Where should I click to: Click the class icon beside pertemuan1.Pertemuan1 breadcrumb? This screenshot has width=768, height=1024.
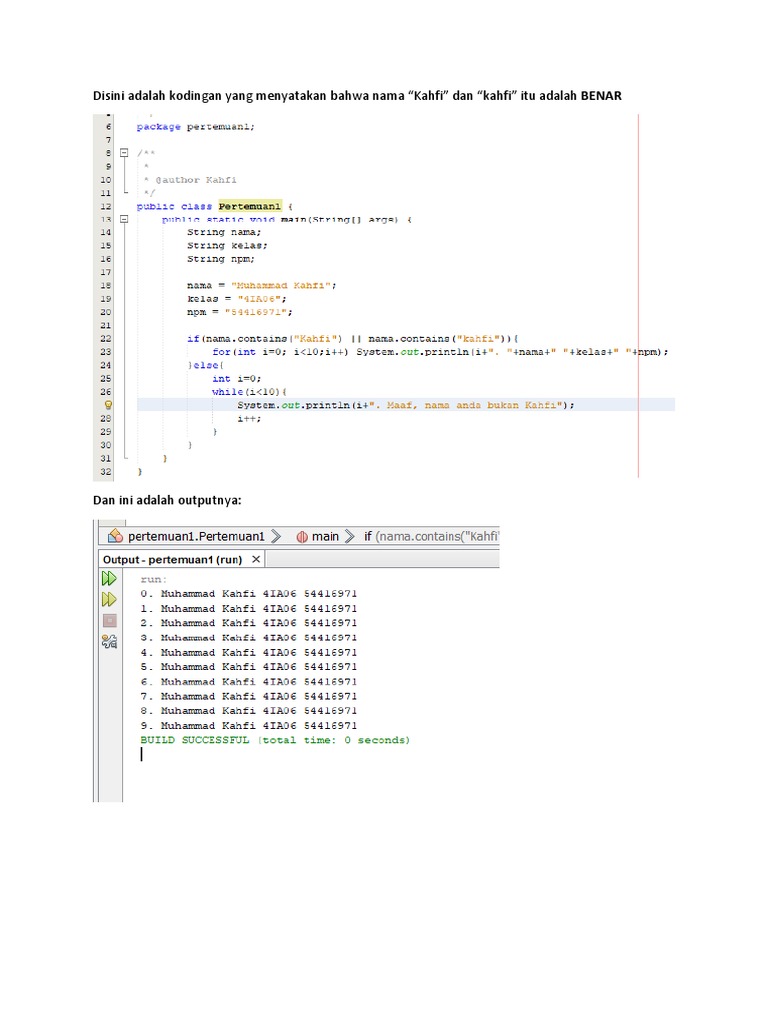pos(116,536)
